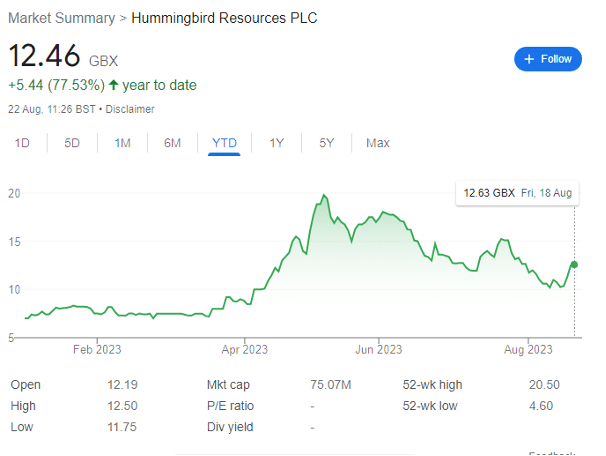Image resolution: width=606 pixels, height=456 pixels.
Task: Switch to the 5Y range tab
Action: click(x=326, y=143)
